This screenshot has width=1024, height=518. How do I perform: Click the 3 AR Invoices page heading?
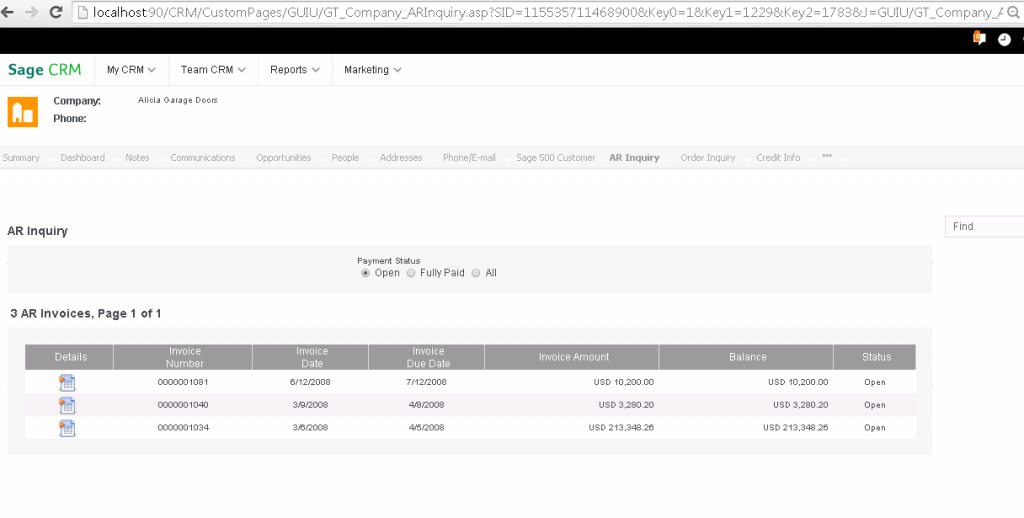[x=86, y=314]
